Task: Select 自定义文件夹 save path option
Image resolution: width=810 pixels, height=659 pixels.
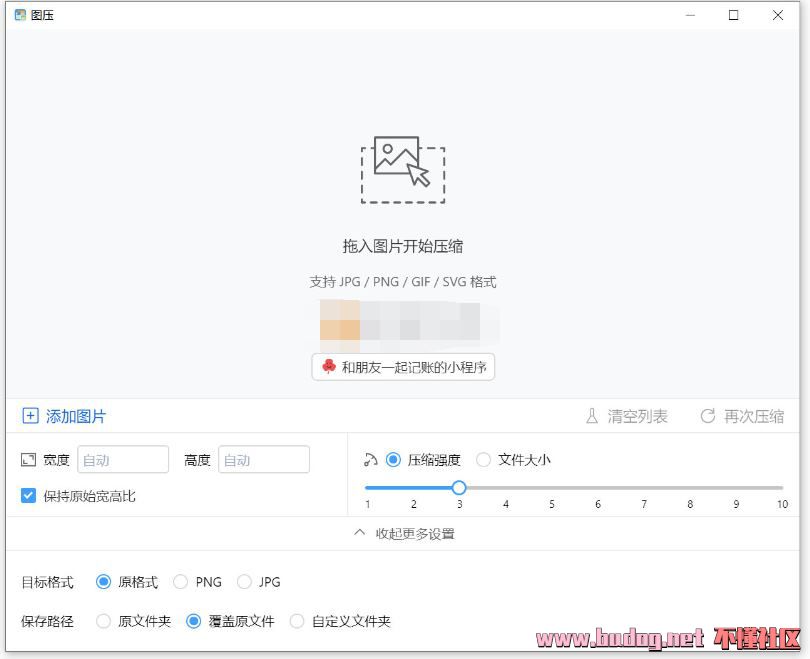Action: [x=297, y=621]
